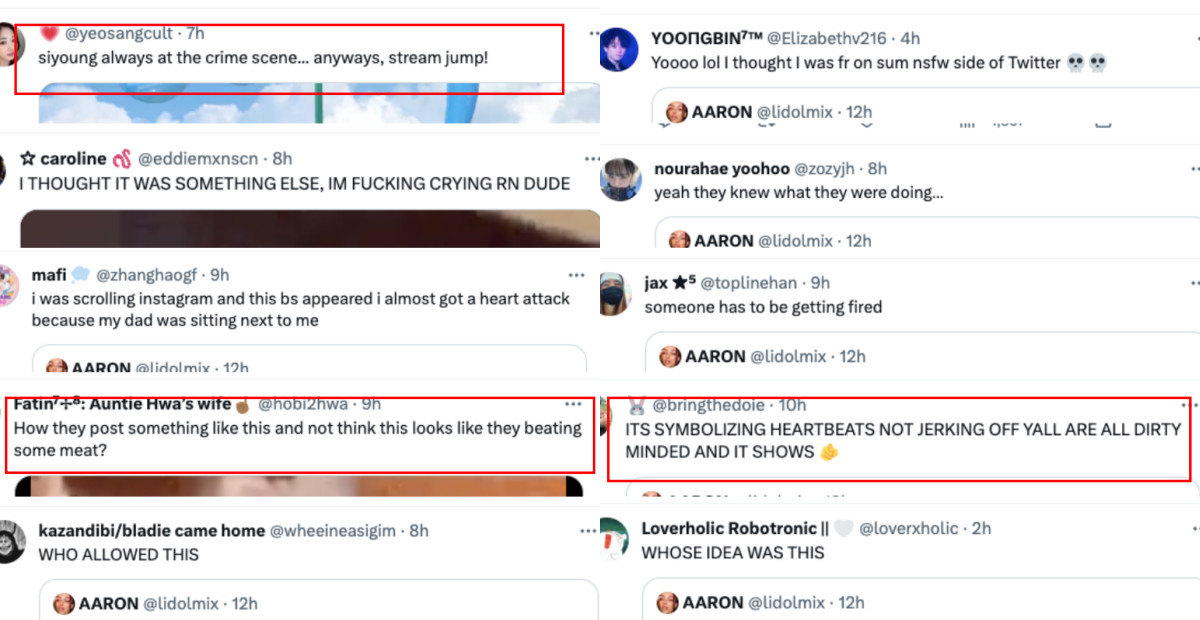Open more options on mafi's tweet
The image size is (1200, 620).
pos(577,275)
